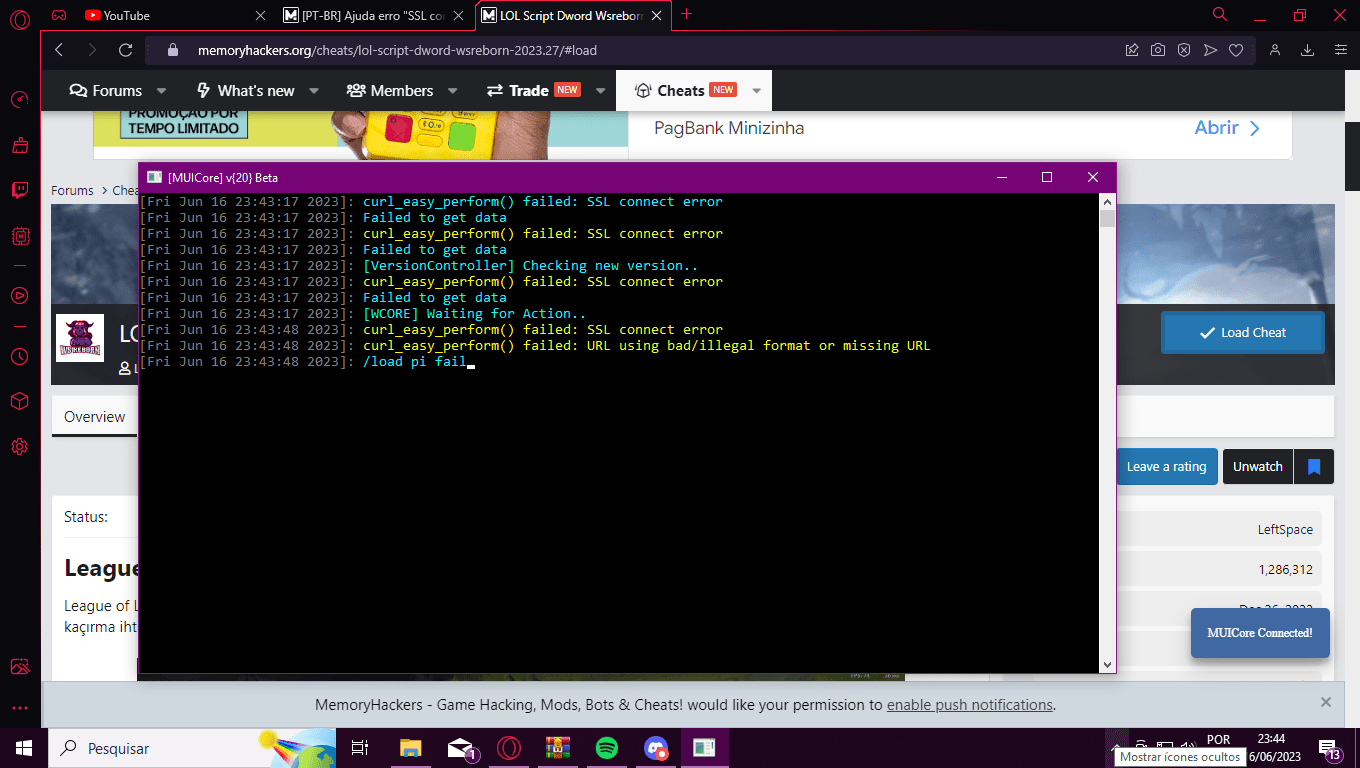This screenshot has width=1360, height=768.
Task: Open sidebar History clock icon
Action: click(x=19, y=356)
